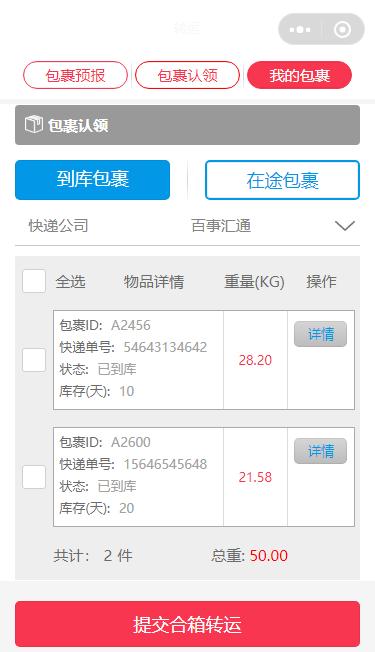Check the box for package A2600
The height and width of the screenshot is (652, 375).
(34, 477)
